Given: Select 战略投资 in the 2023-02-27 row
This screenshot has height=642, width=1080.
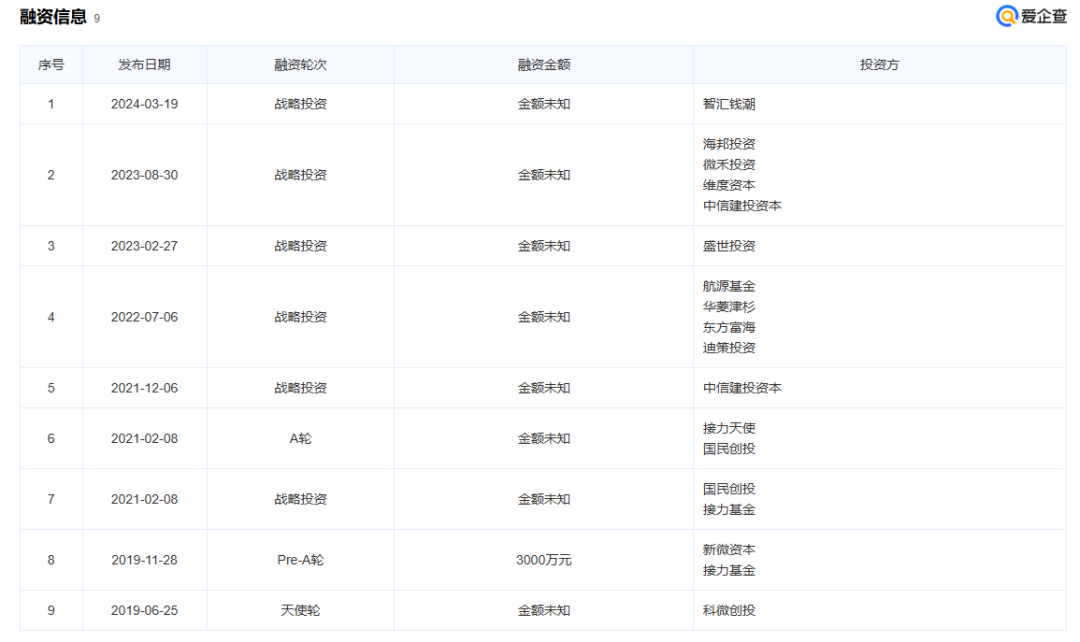Looking at the screenshot, I should click(300, 246).
